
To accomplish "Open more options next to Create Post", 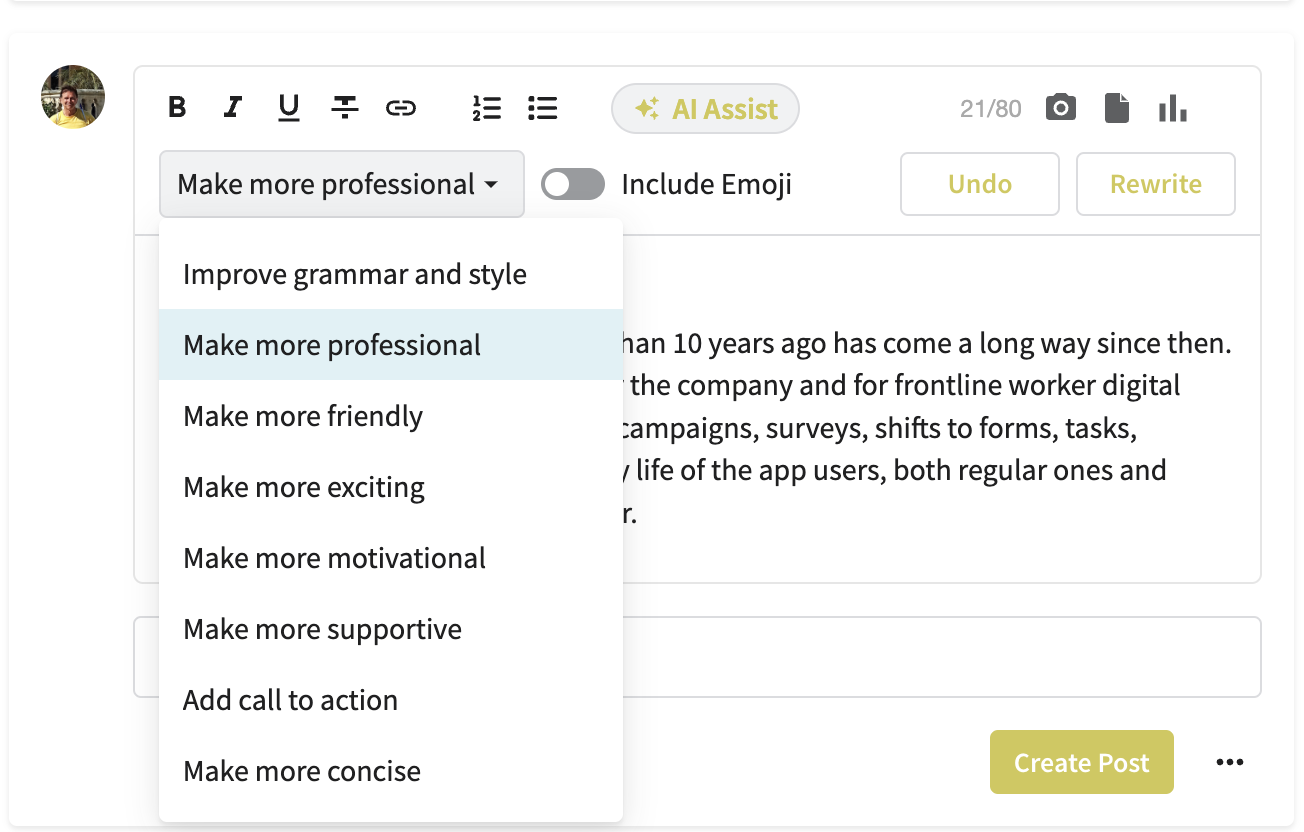I will tap(1229, 763).
